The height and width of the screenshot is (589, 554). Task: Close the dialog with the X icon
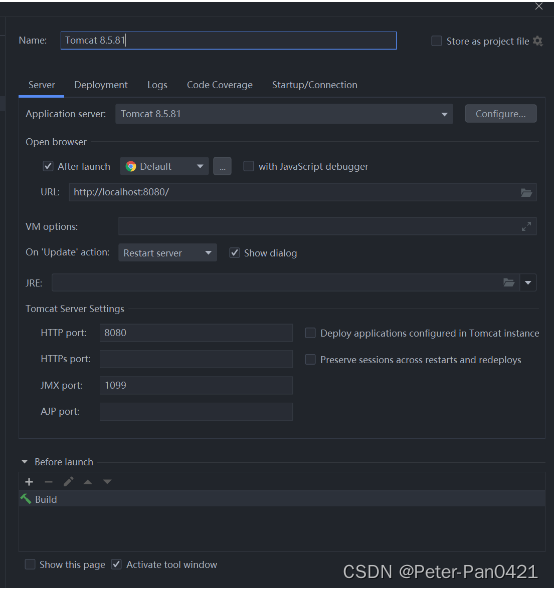[539, 6]
